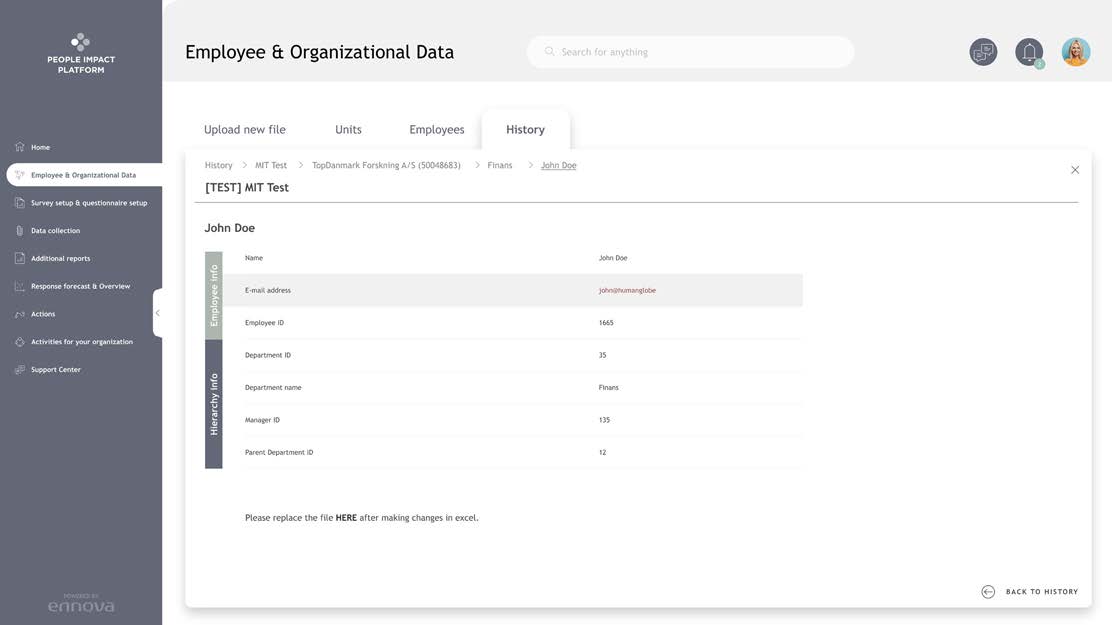
Task: Close the John Doe detail panel
Action: tap(1075, 170)
